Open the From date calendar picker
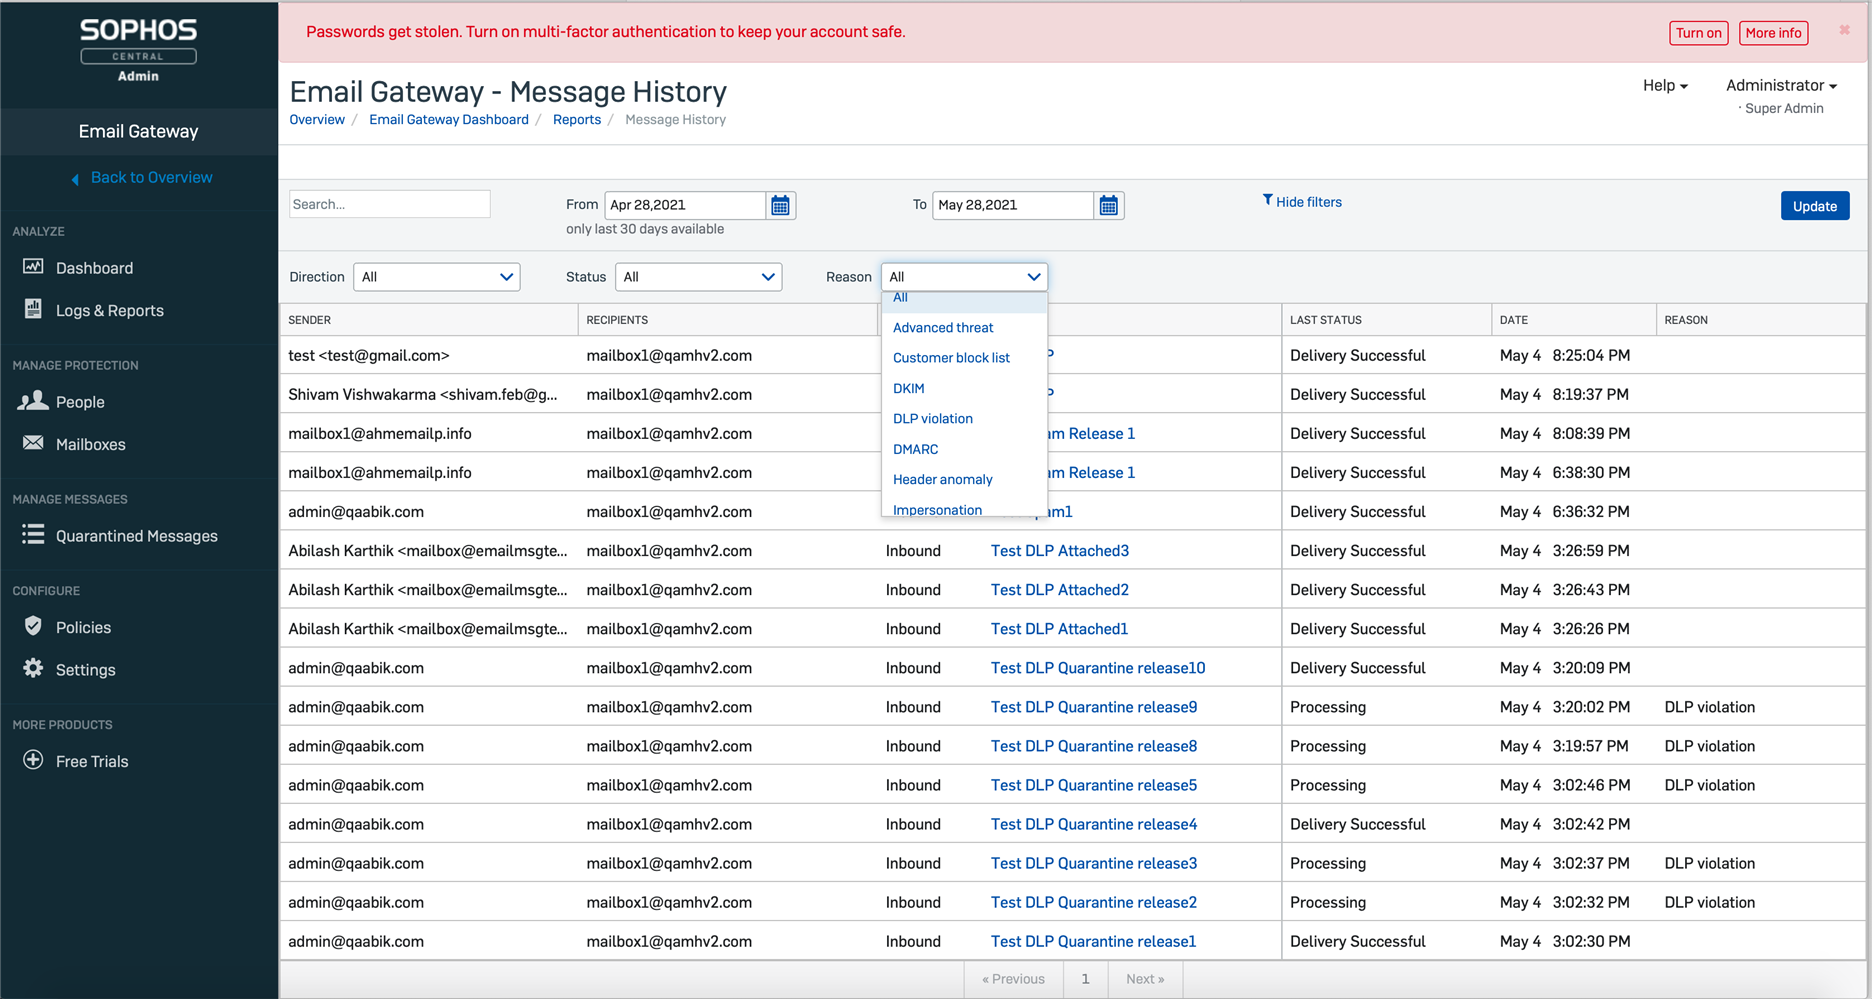This screenshot has width=1872, height=999. [x=780, y=206]
